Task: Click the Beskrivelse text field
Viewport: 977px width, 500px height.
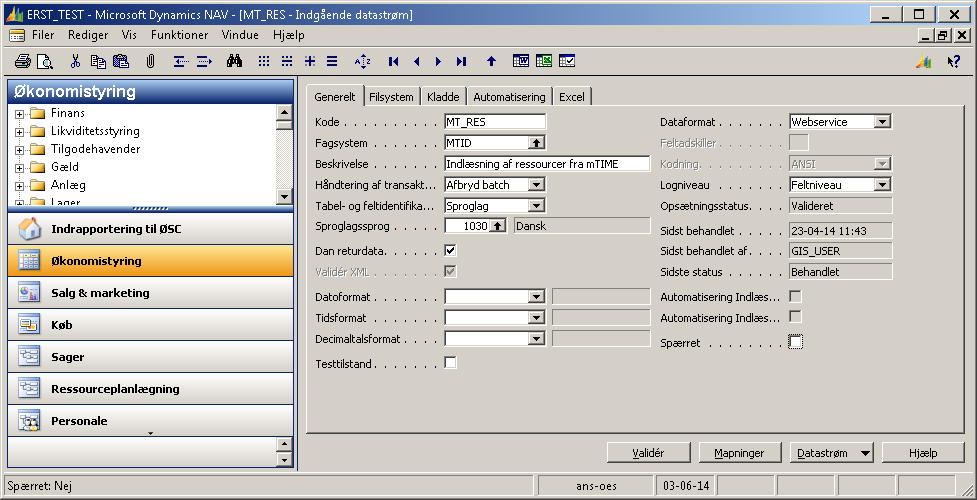Action: [x=547, y=164]
